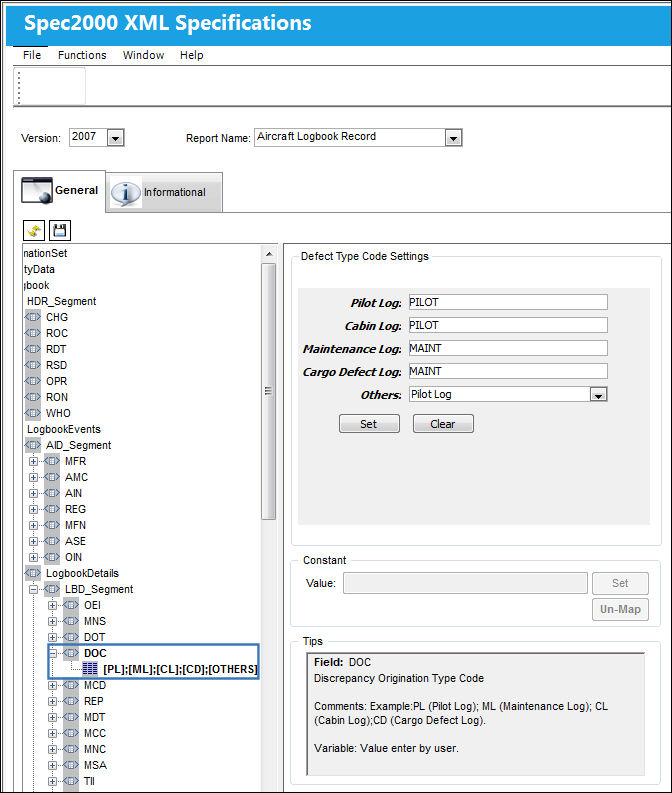Open the Functions menu

pos(82,55)
